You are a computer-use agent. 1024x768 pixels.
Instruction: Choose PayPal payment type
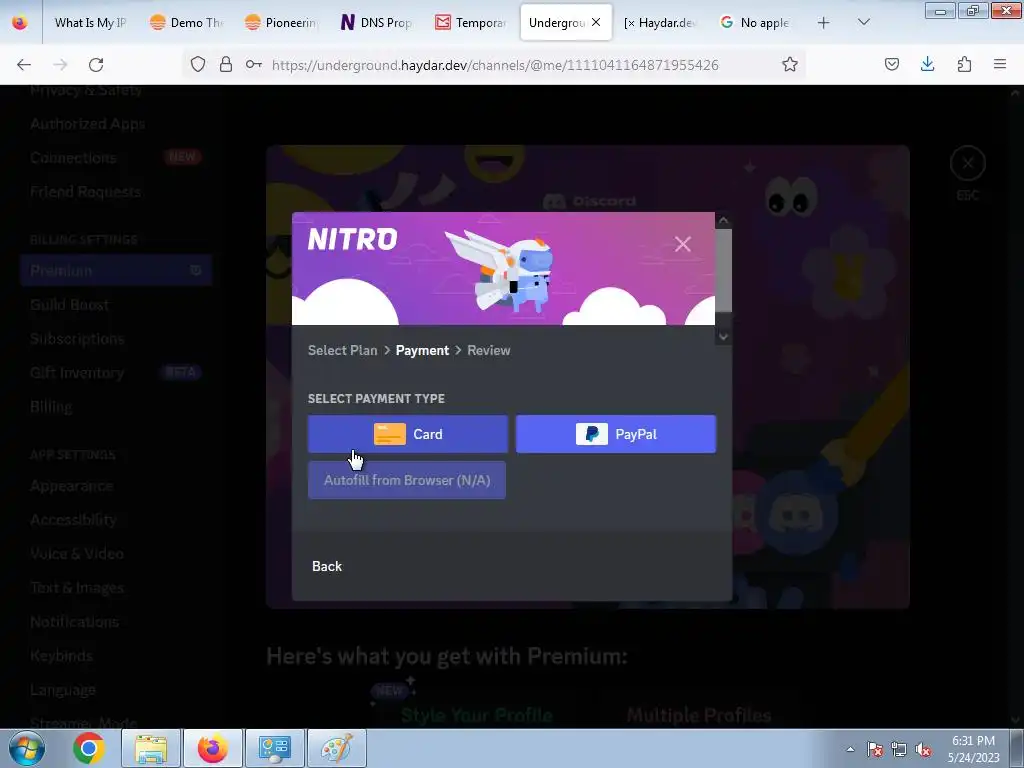pos(616,434)
